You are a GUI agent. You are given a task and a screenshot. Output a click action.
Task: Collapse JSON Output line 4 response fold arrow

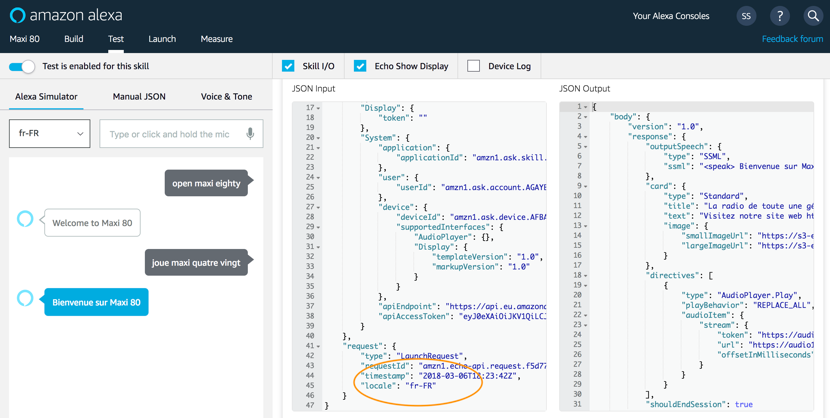585,137
